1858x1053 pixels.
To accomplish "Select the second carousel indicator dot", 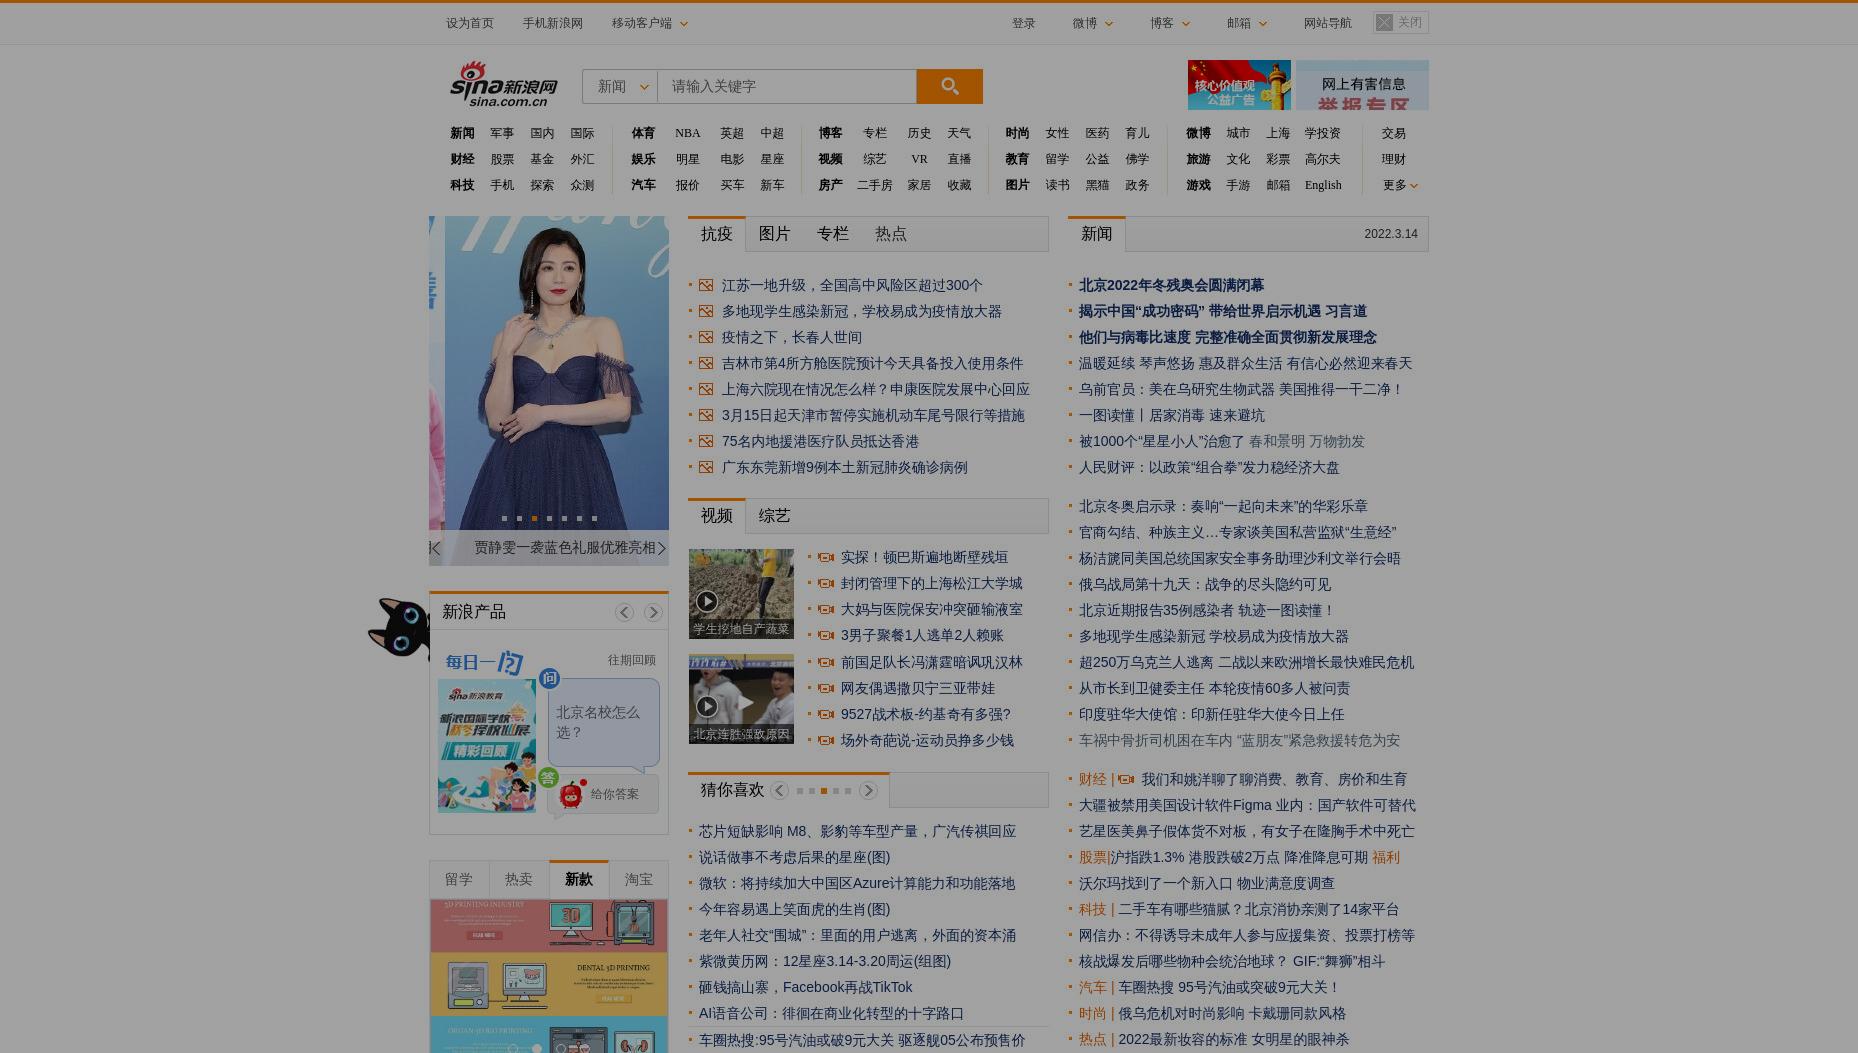I will [x=519, y=518].
